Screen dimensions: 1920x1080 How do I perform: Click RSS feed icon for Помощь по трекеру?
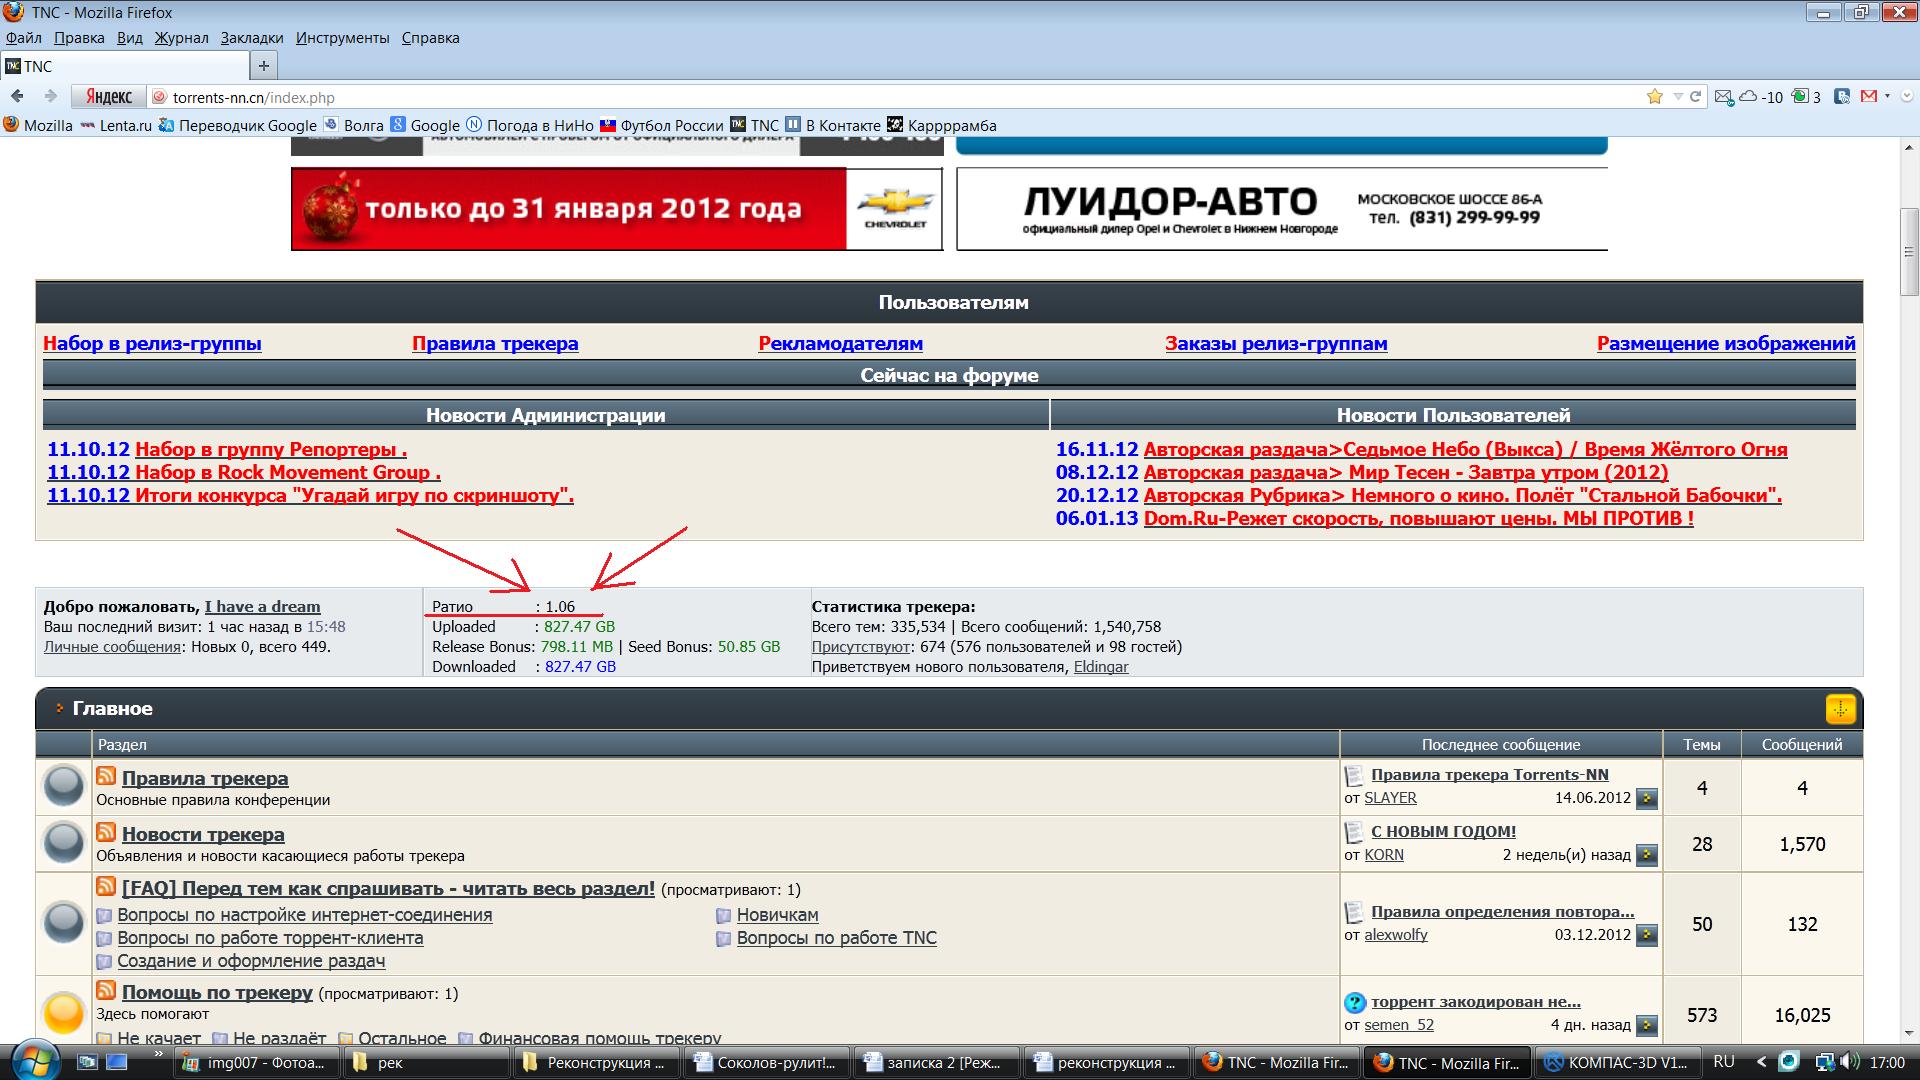(x=106, y=990)
